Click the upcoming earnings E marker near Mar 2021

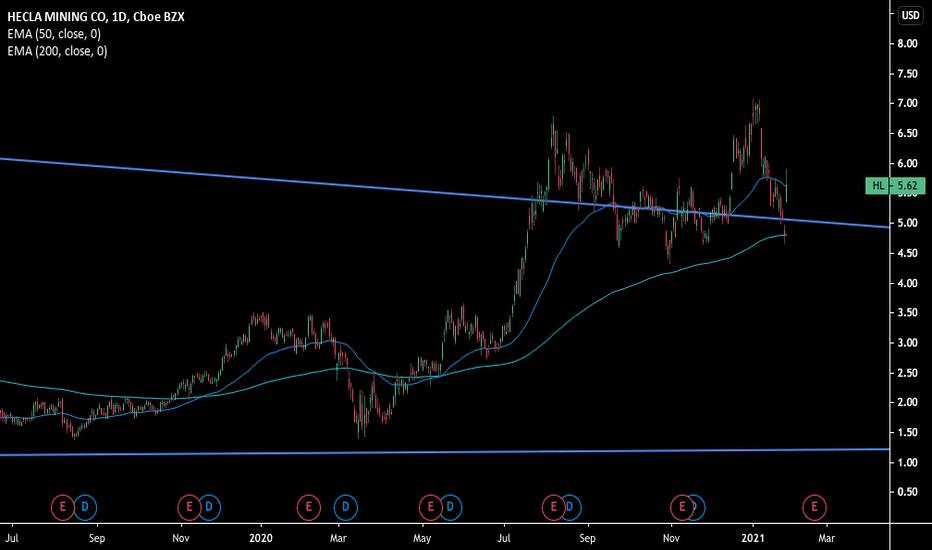tap(814, 507)
